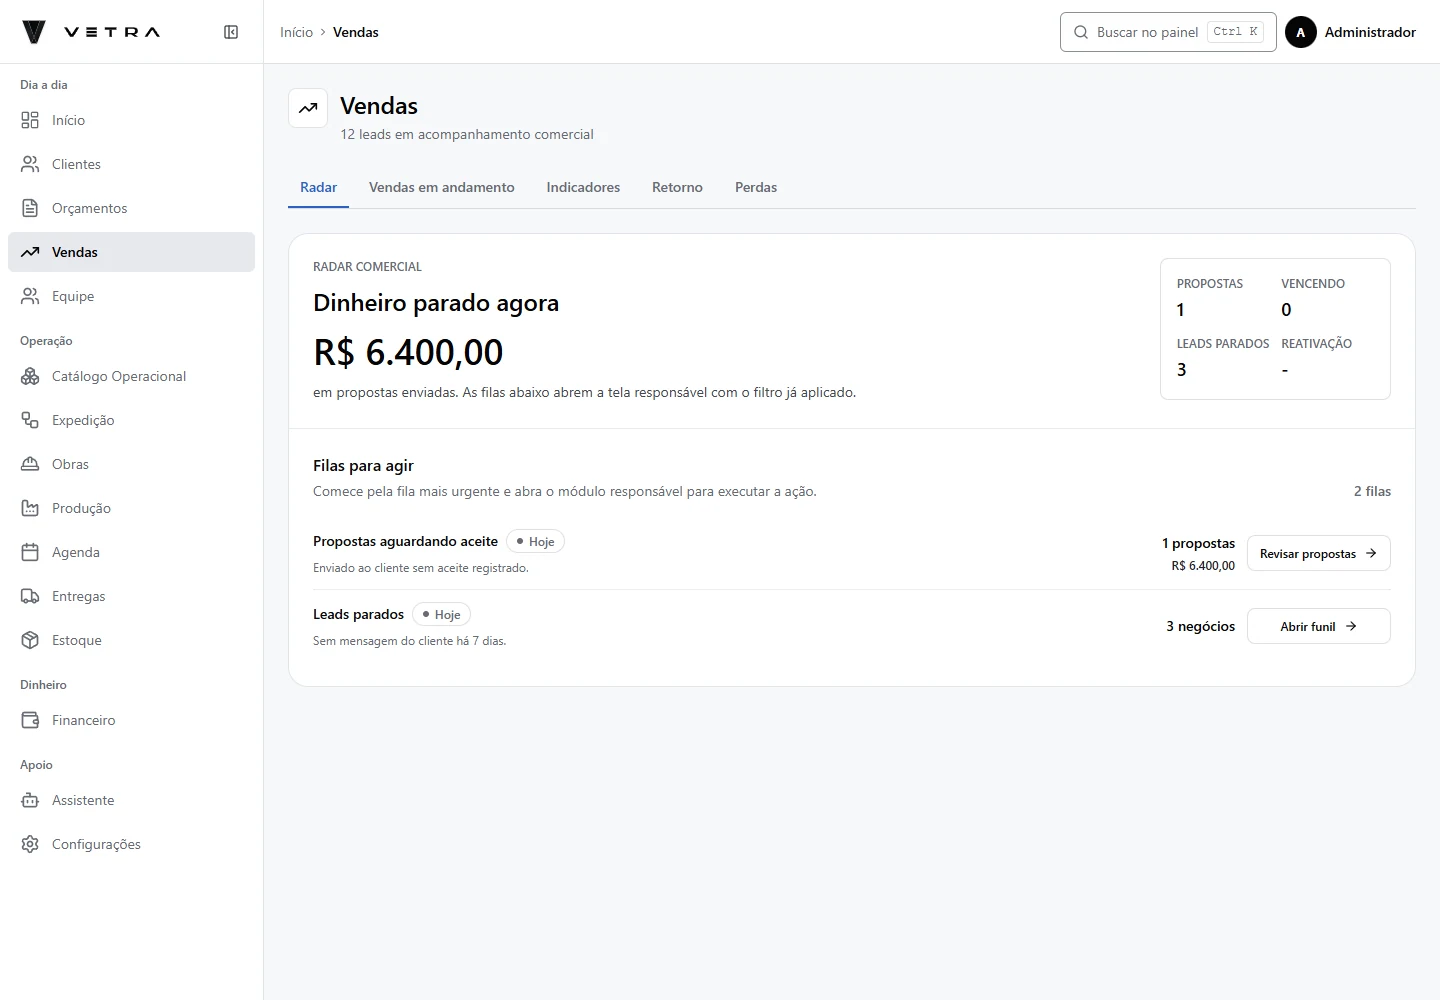
Task: Click the LEADS PARADOS stat label
Action: [x=1223, y=343]
